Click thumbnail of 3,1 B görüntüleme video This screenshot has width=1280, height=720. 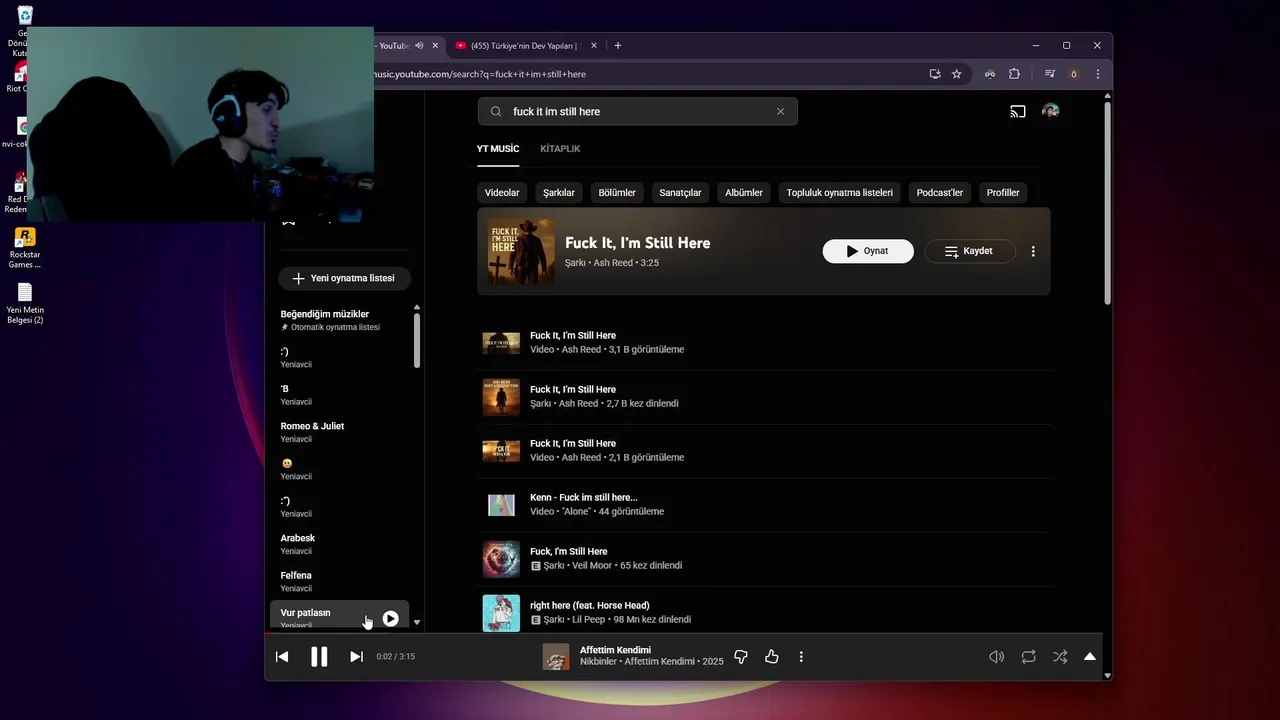[x=501, y=343]
